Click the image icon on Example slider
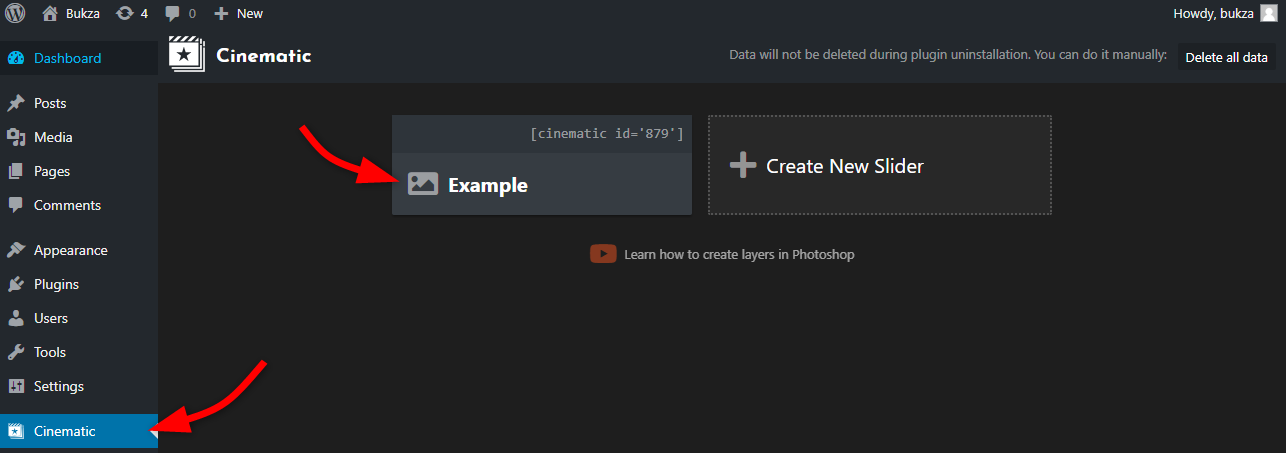Screen dimensions: 1286x453 (423, 184)
